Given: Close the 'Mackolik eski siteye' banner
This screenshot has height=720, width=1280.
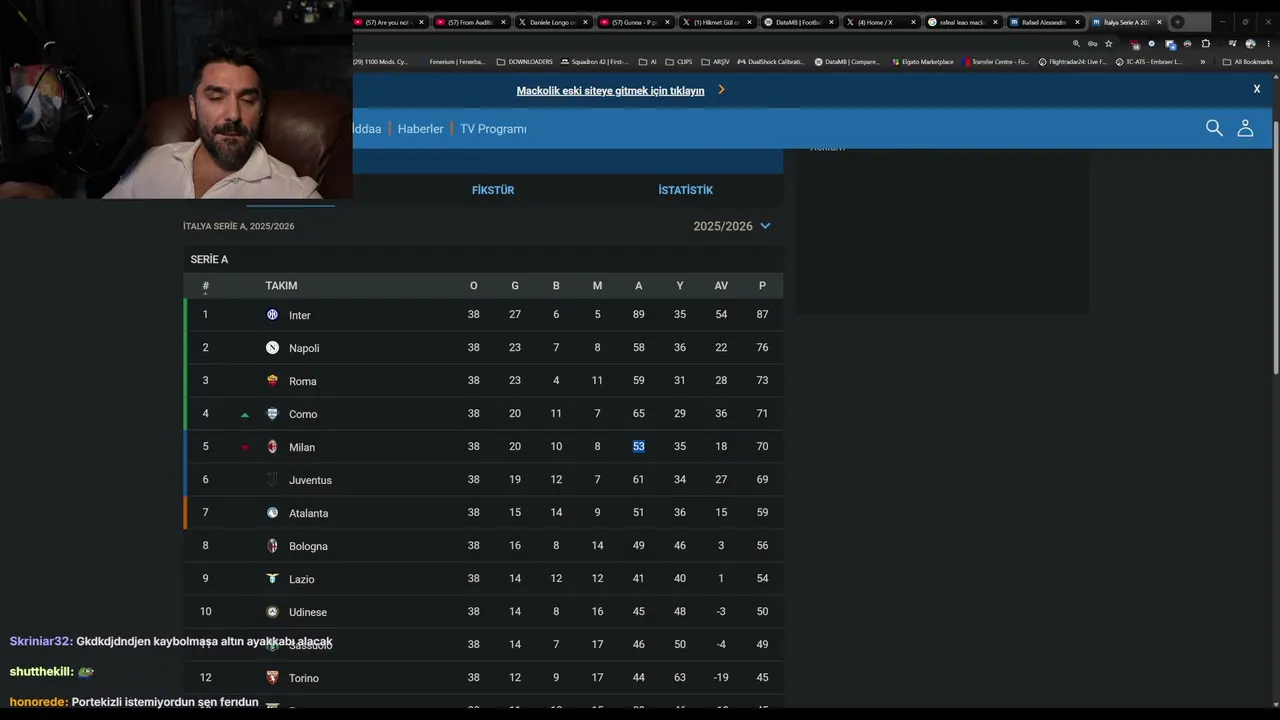Looking at the screenshot, I should pyautogui.click(x=1257, y=89).
